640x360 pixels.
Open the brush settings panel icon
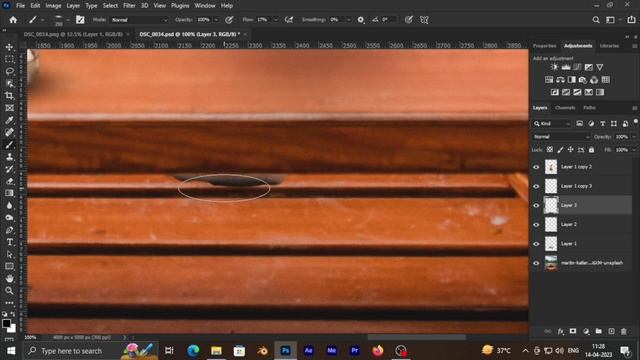80,20
